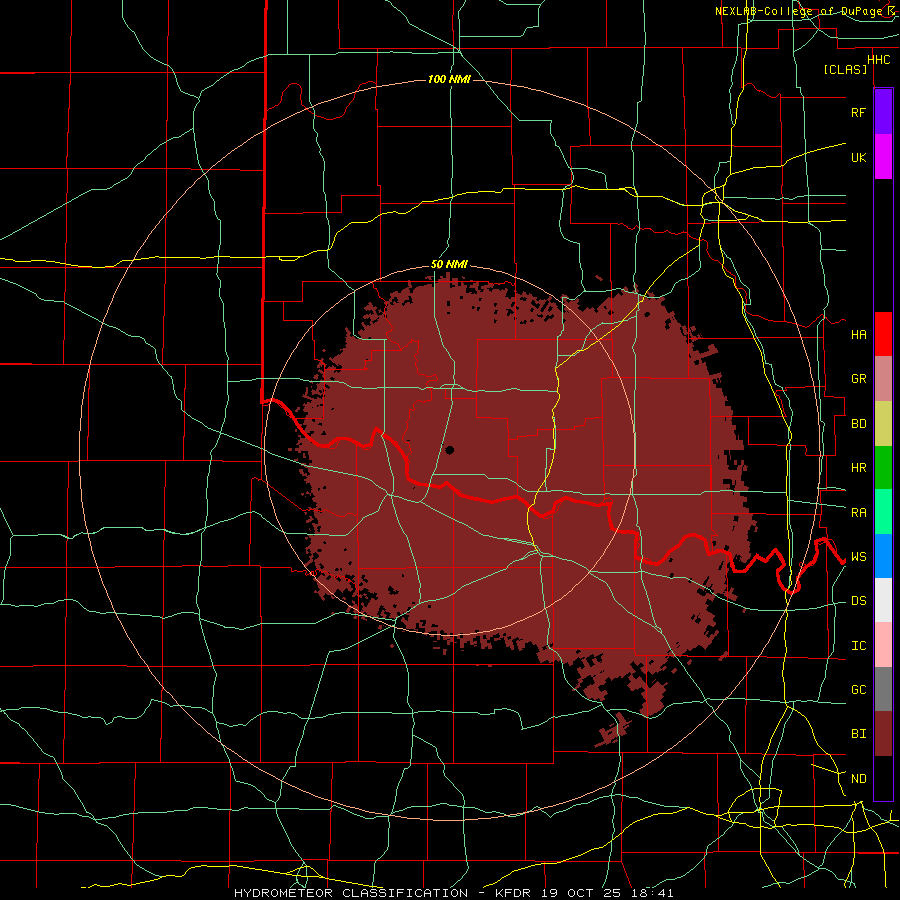Click the GR legend label

(x=858, y=379)
